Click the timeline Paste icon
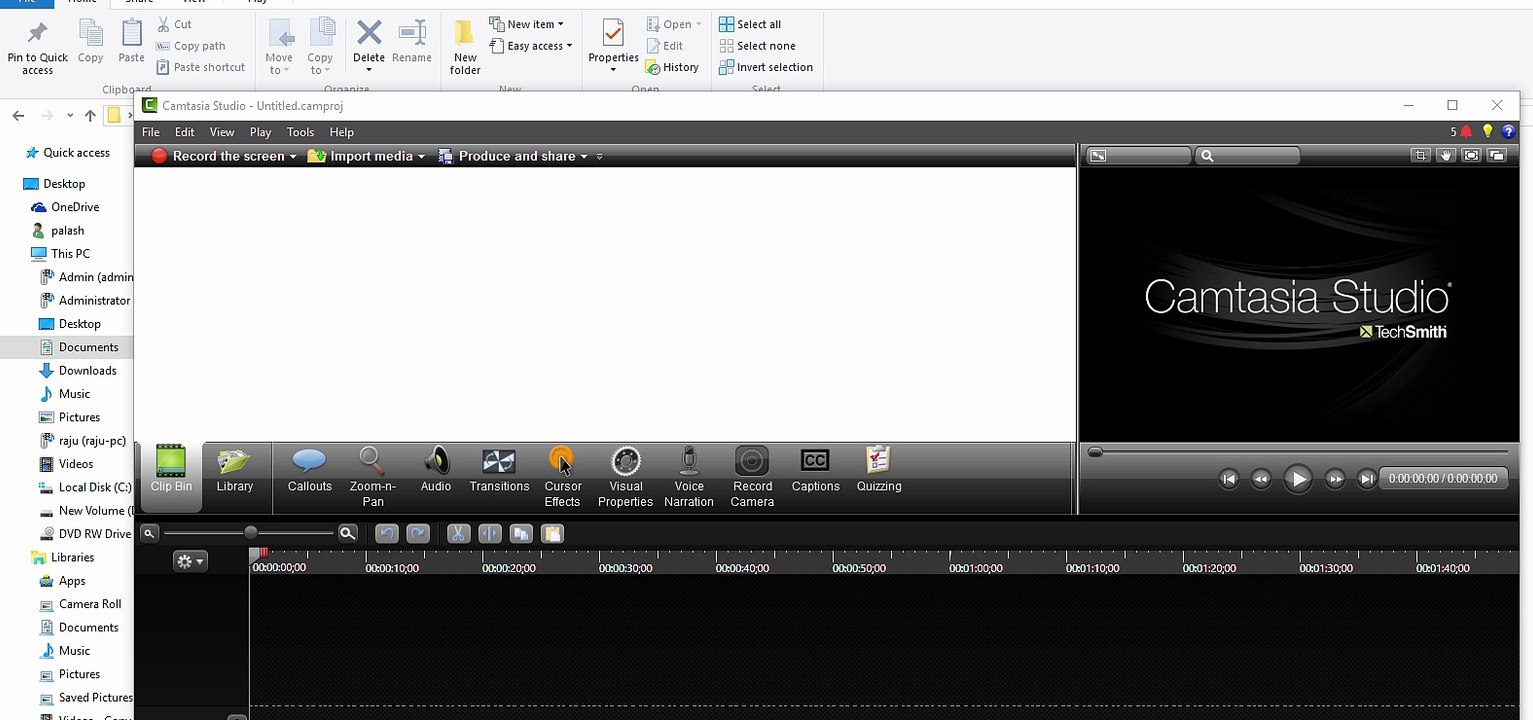The height and width of the screenshot is (720, 1533). [552, 534]
